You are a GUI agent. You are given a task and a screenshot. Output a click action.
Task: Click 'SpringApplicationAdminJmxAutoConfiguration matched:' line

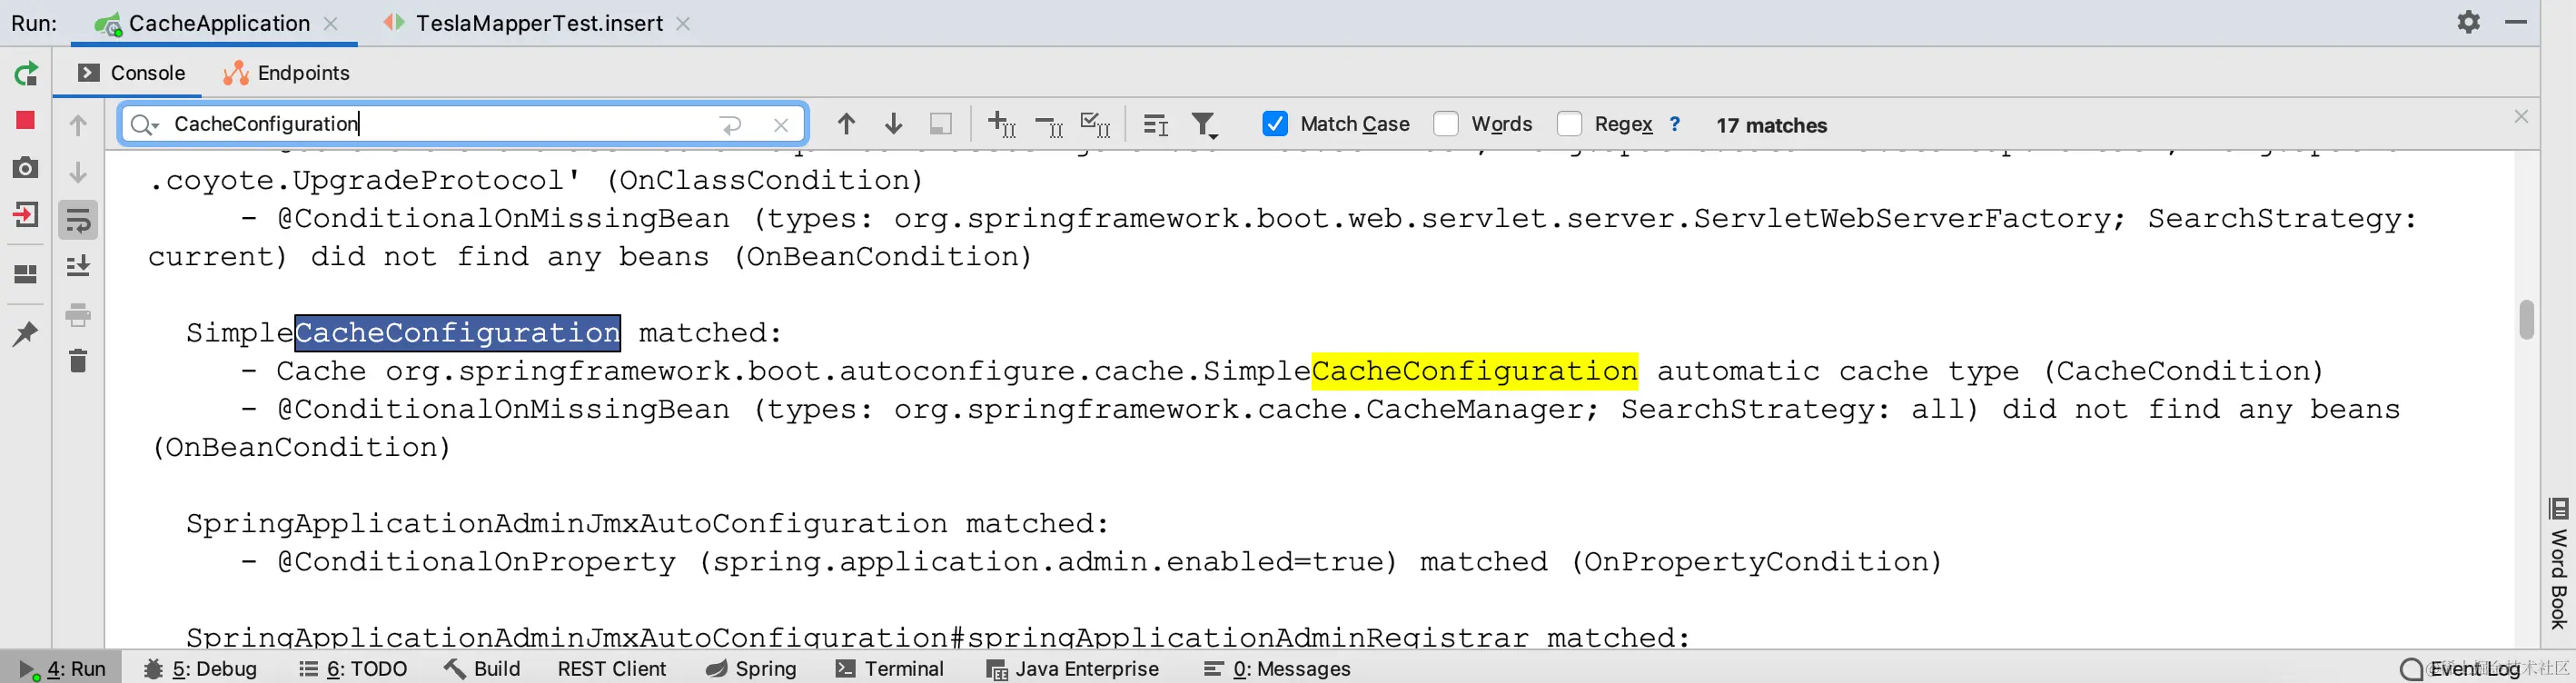648,523
